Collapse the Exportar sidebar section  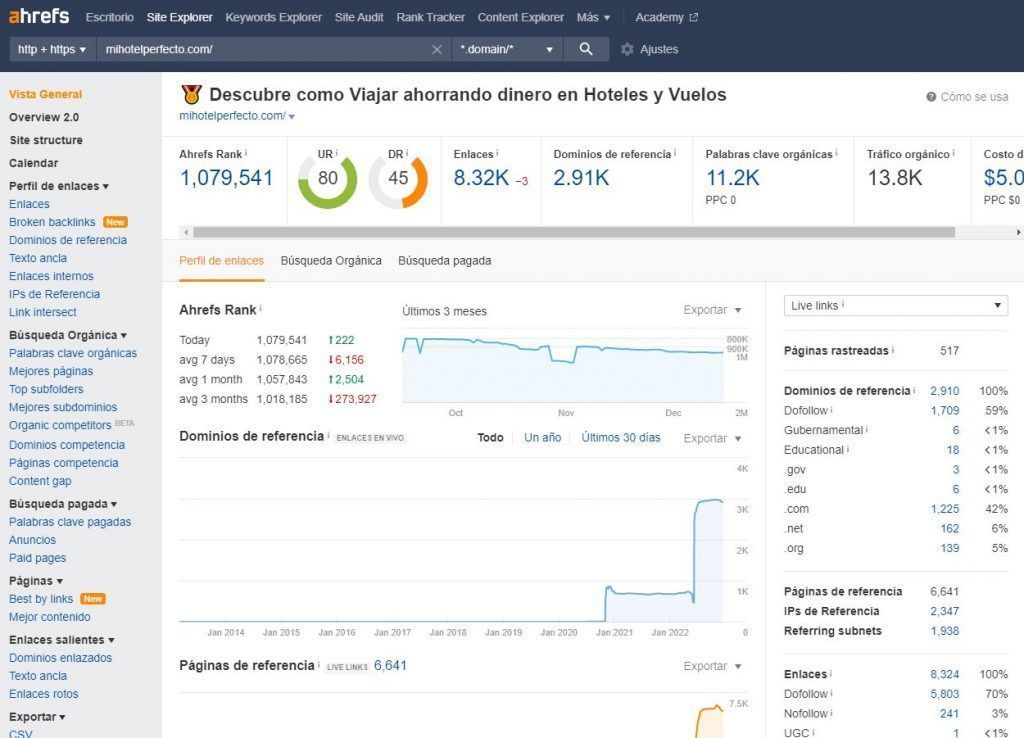click(37, 716)
